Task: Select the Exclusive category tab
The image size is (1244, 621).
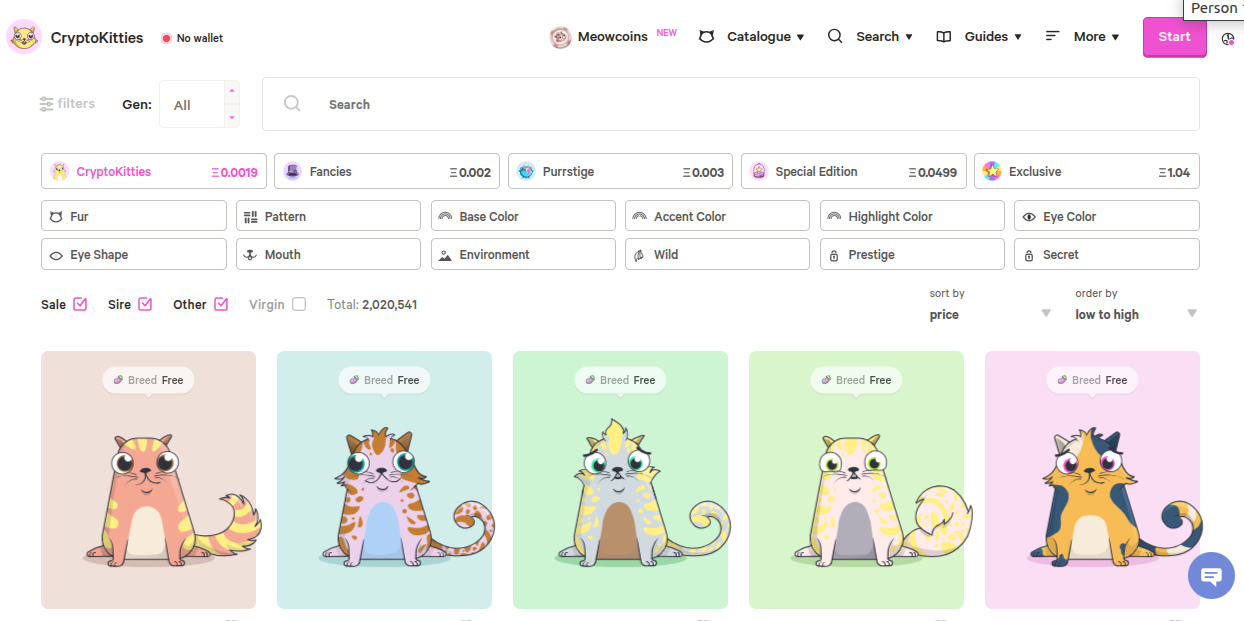Action: click(x=1087, y=171)
